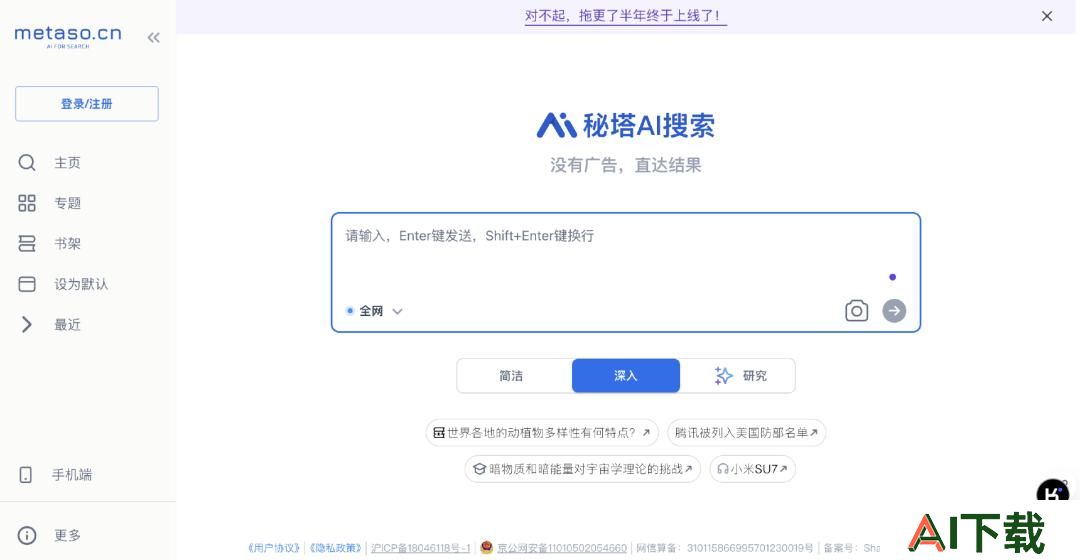
Task: Click the send arrow button
Action: pos(894,311)
